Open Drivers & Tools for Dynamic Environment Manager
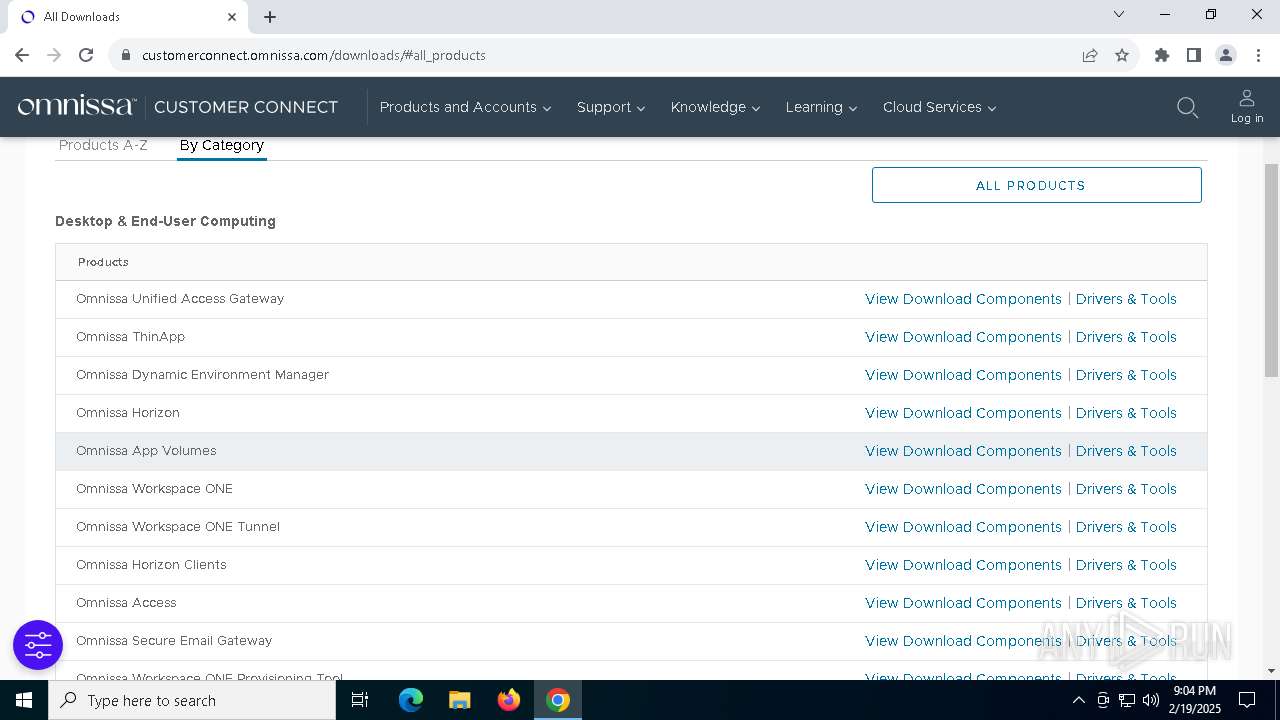Viewport: 1280px width, 720px height. pyautogui.click(x=1126, y=375)
